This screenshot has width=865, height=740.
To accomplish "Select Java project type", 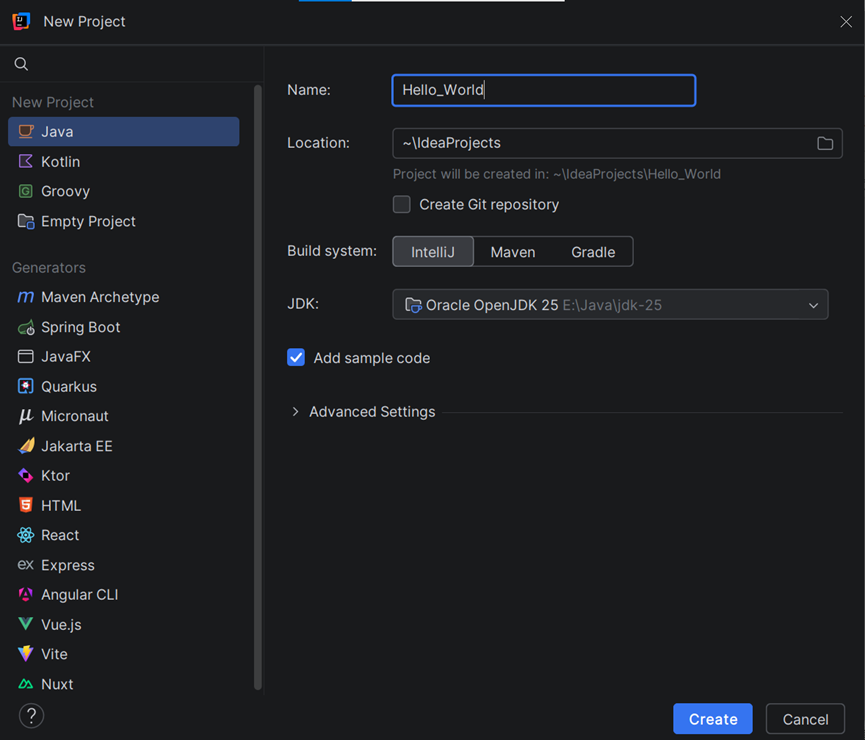I will click(124, 131).
